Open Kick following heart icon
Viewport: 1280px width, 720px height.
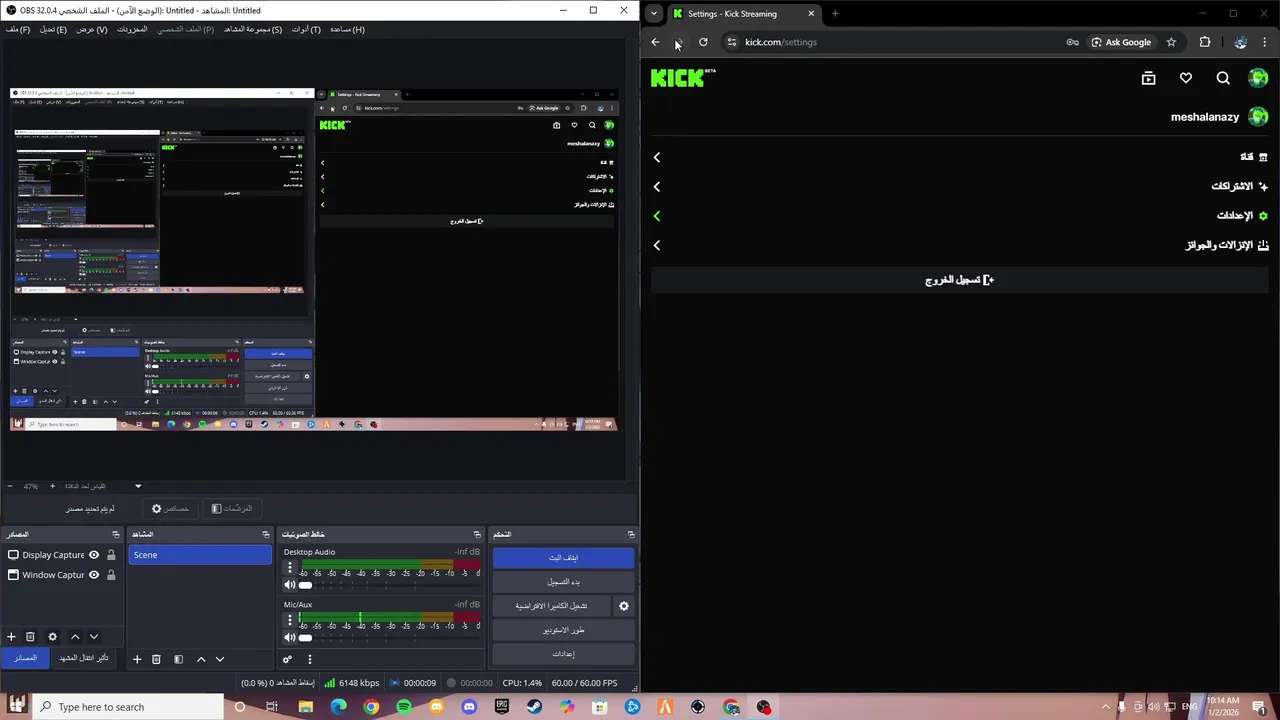(1186, 78)
